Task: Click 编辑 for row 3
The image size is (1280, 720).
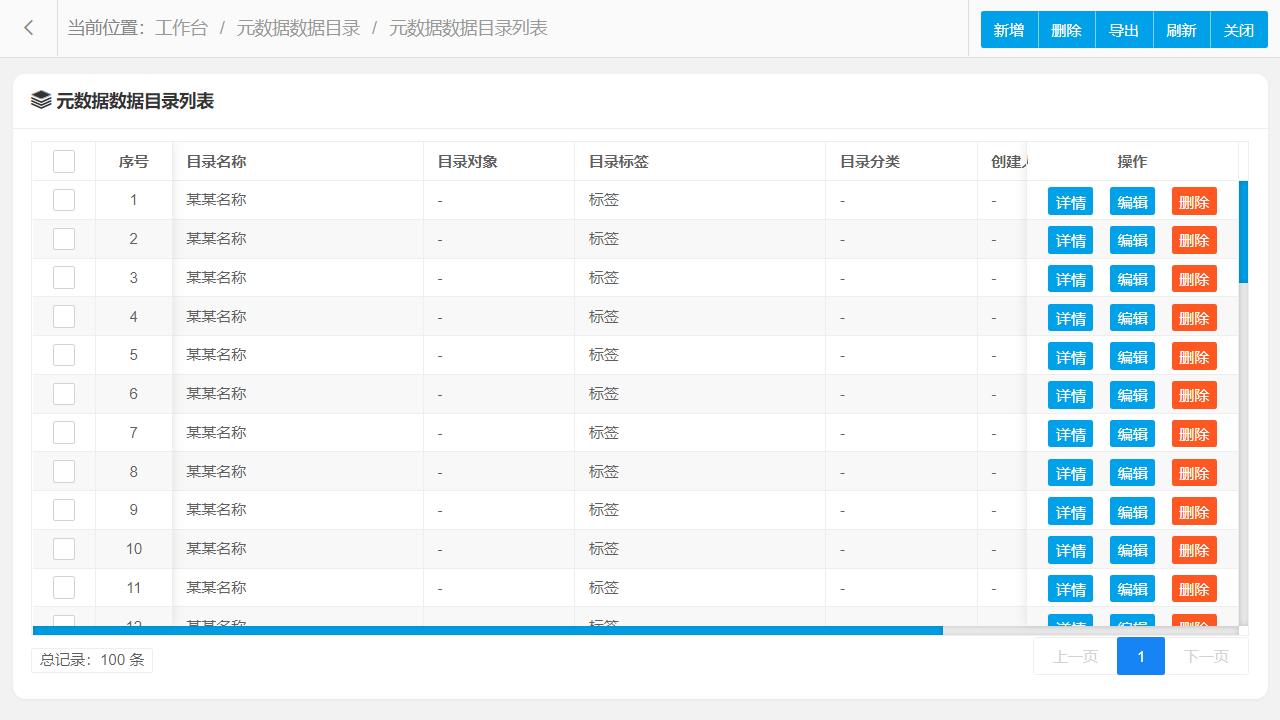Action: tap(1132, 279)
